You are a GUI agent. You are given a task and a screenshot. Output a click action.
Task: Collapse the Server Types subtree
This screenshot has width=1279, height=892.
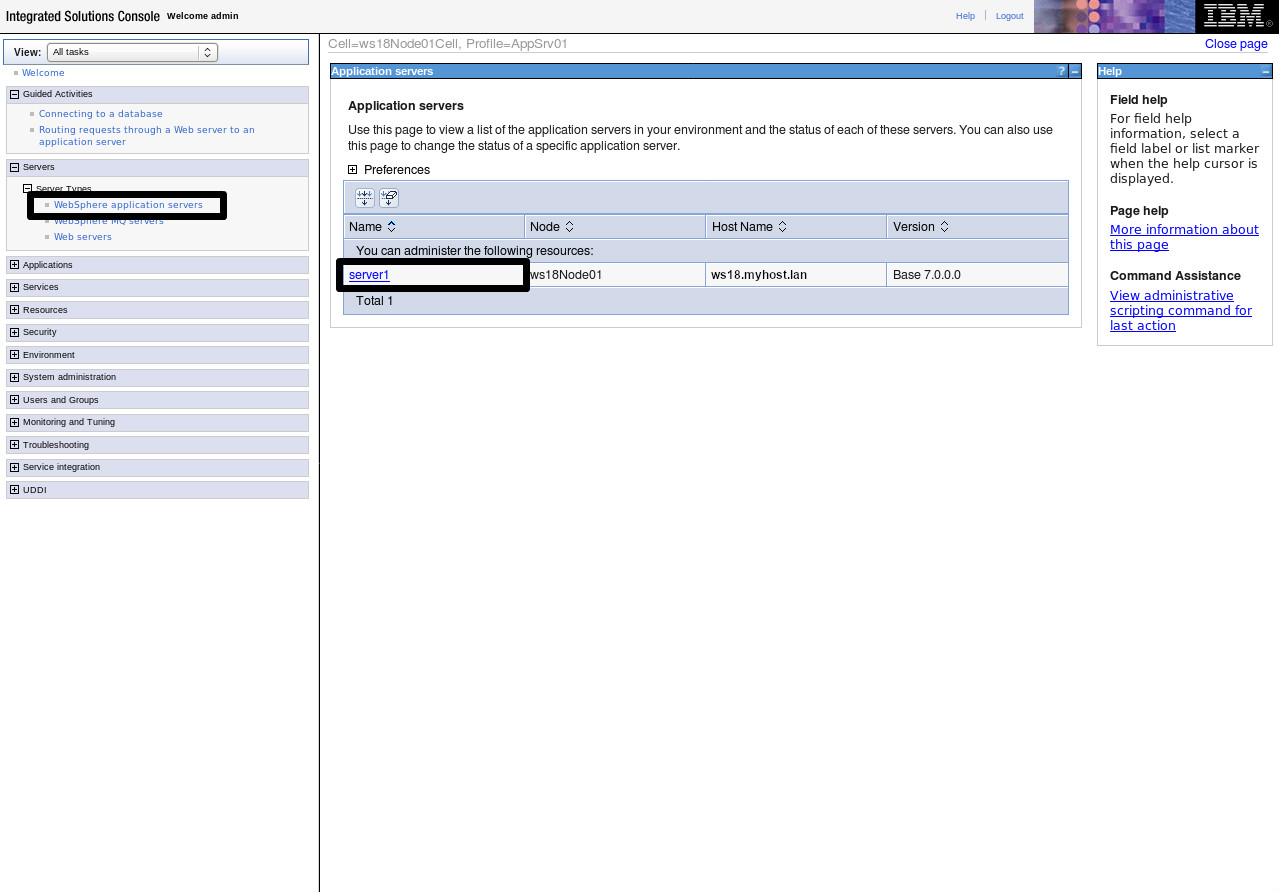pyautogui.click(x=28, y=189)
